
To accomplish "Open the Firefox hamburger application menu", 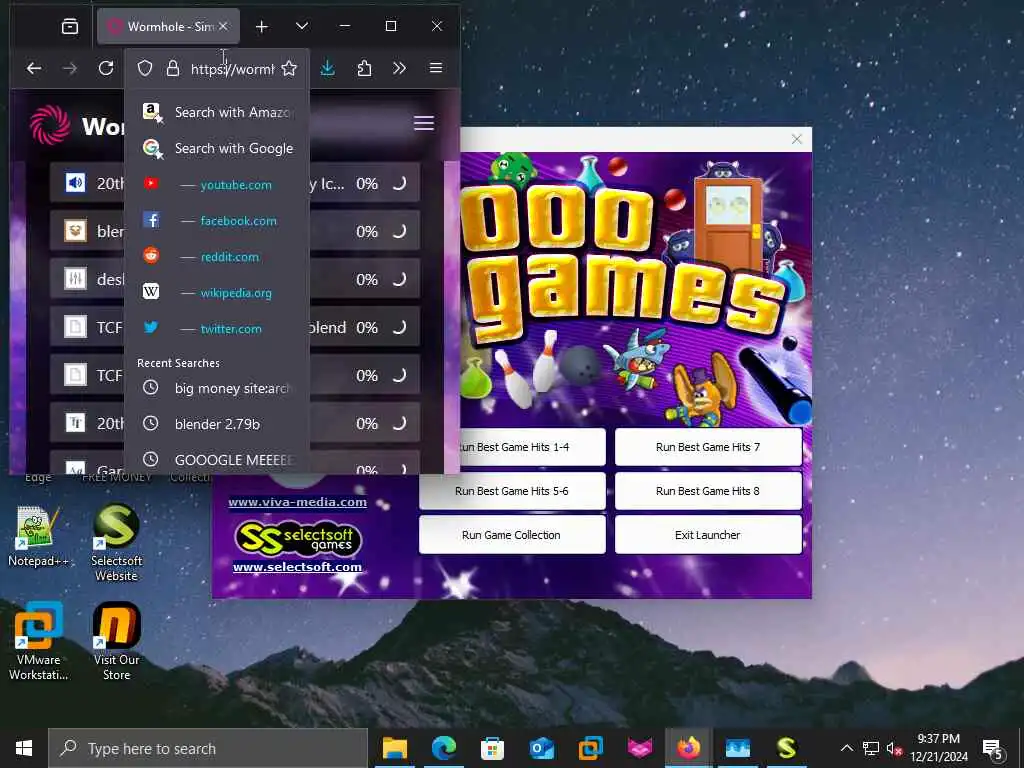I will click(x=436, y=68).
